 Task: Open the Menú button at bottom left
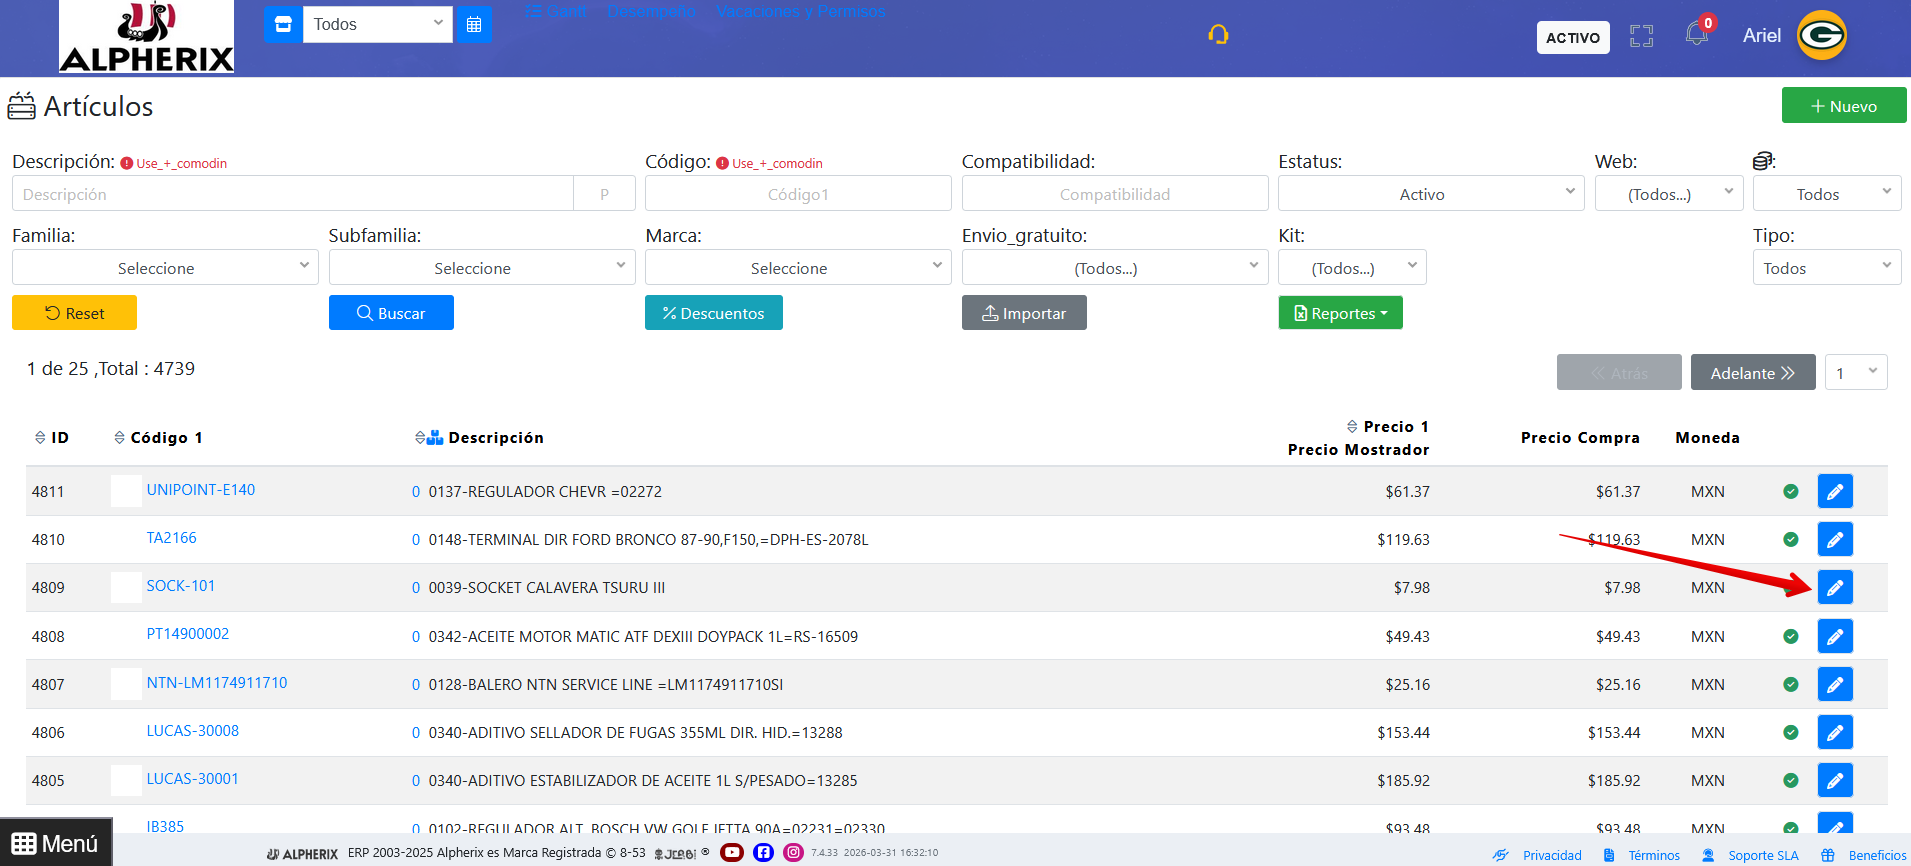56,843
